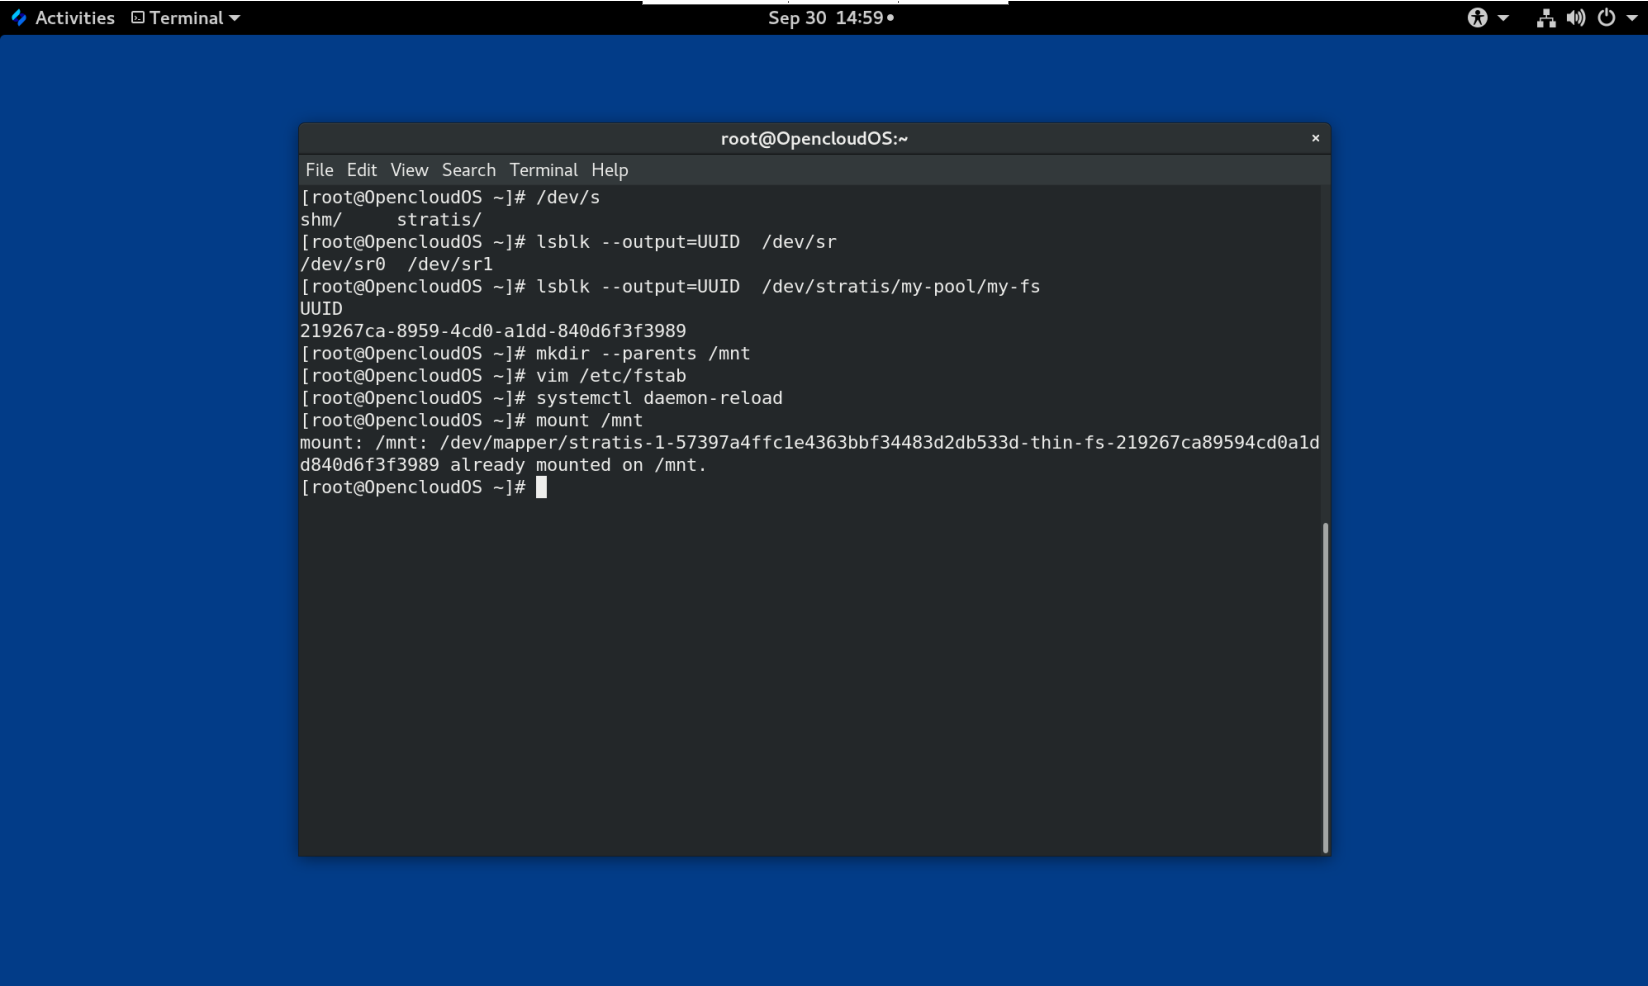The width and height of the screenshot is (1648, 986).
Task: Click the terminal title 'root@OpencloudOS:~'
Action: pyautogui.click(x=814, y=139)
